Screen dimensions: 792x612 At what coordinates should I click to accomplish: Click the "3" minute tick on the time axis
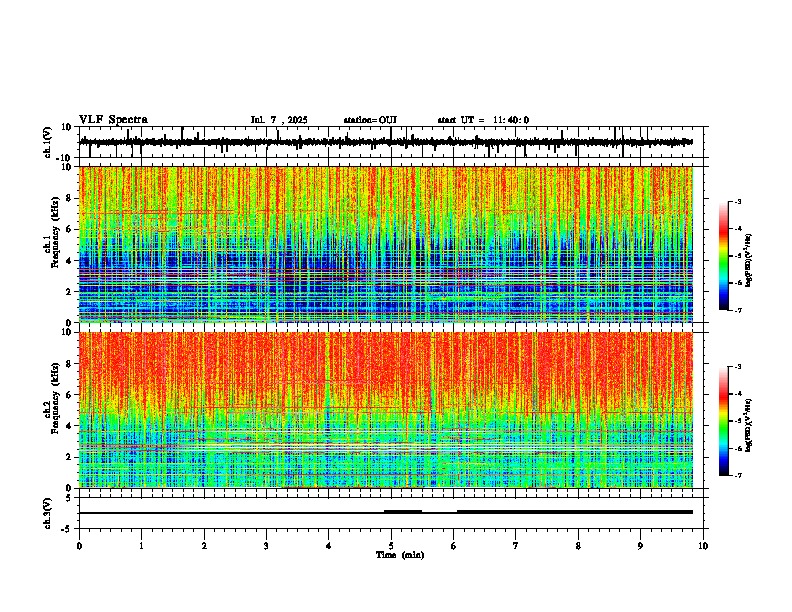pos(266,546)
